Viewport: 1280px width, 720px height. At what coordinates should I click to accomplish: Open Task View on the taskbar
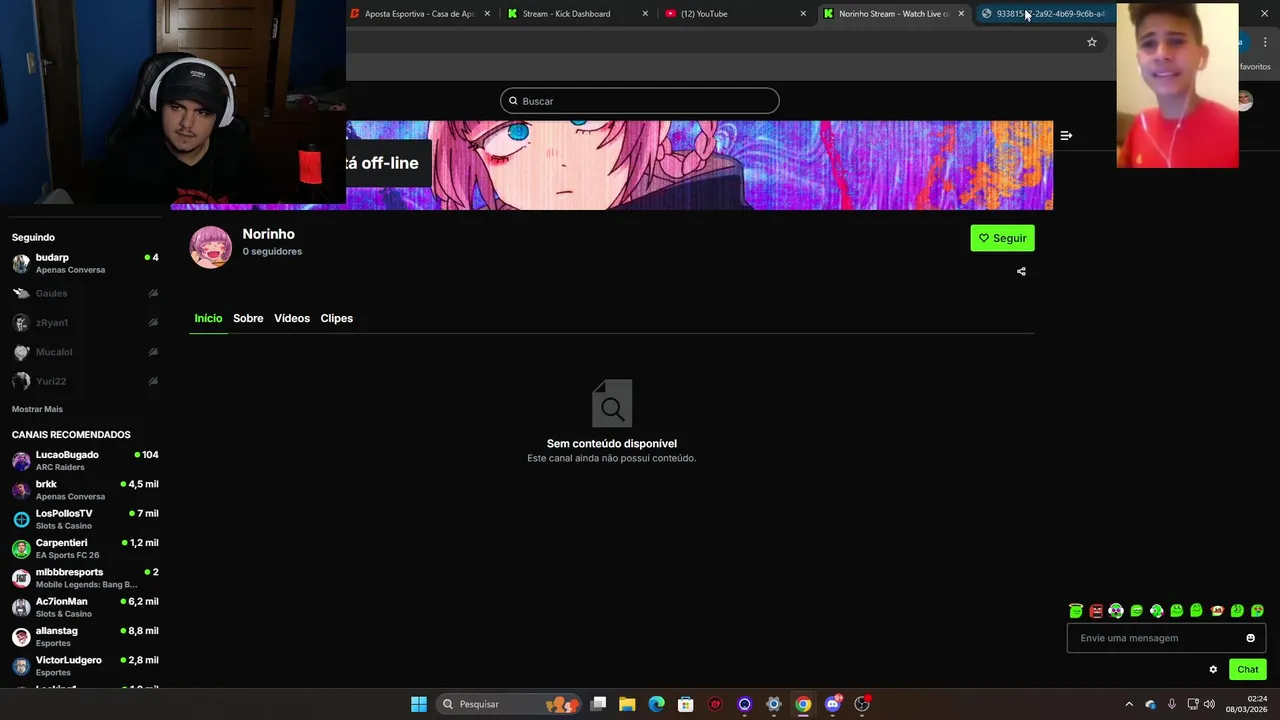point(598,704)
